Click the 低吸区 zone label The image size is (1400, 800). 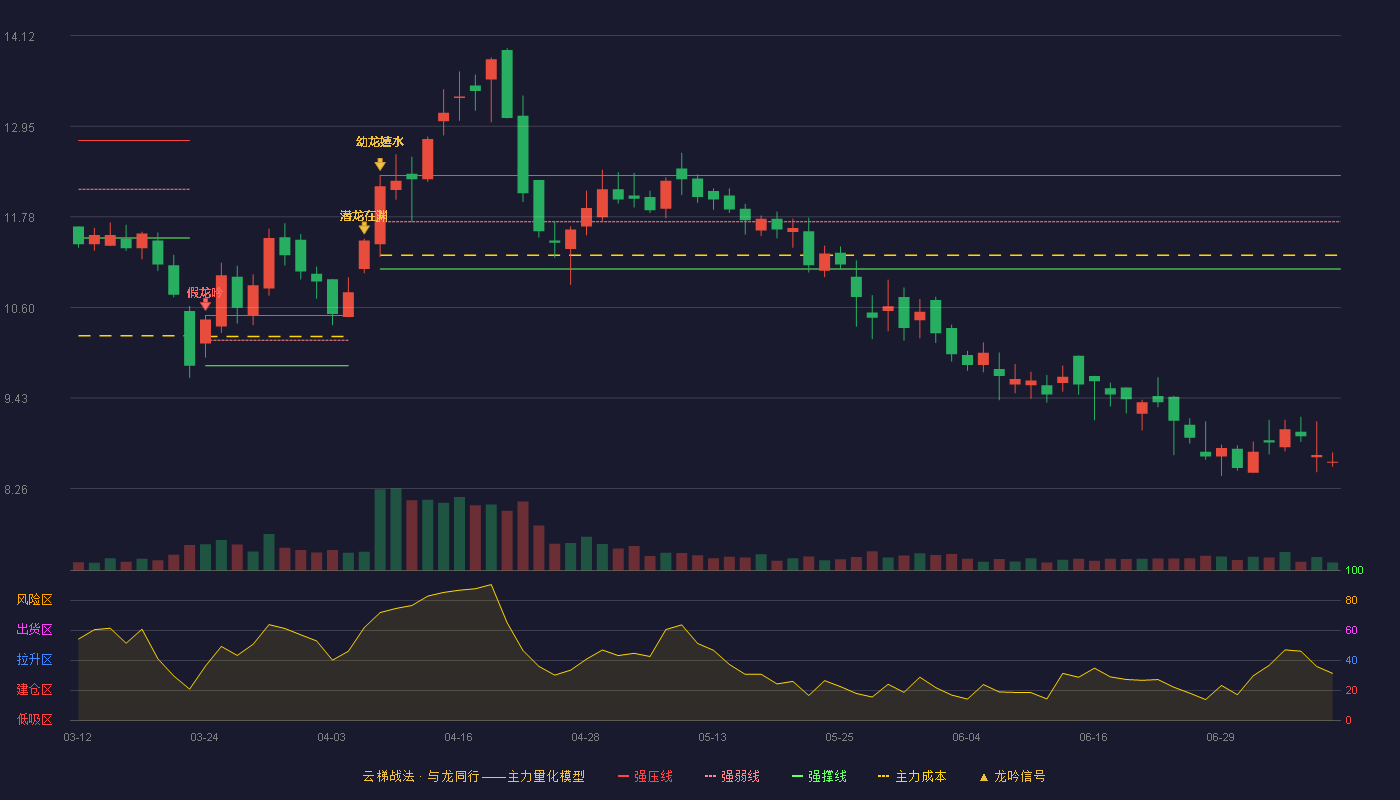pyautogui.click(x=35, y=720)
